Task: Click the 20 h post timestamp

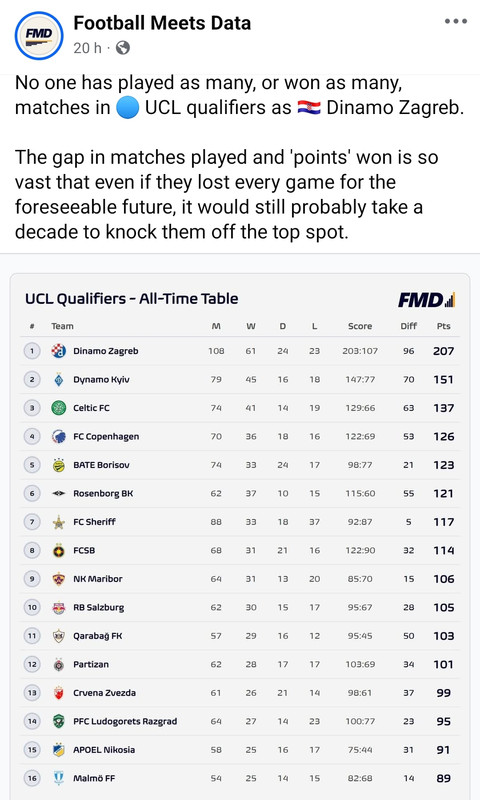Action: pyautogui.click(x=87, y=48)
